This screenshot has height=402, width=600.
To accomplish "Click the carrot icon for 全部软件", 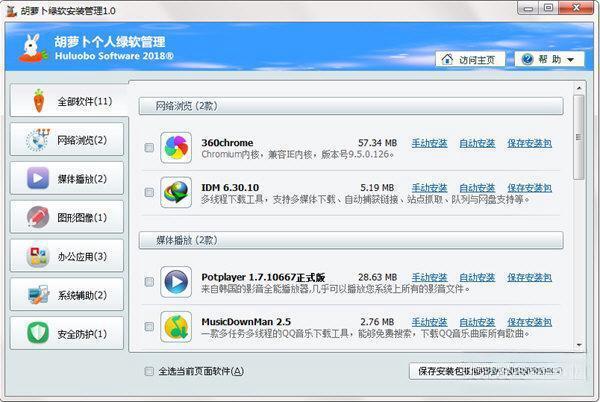I will (39, 101).
